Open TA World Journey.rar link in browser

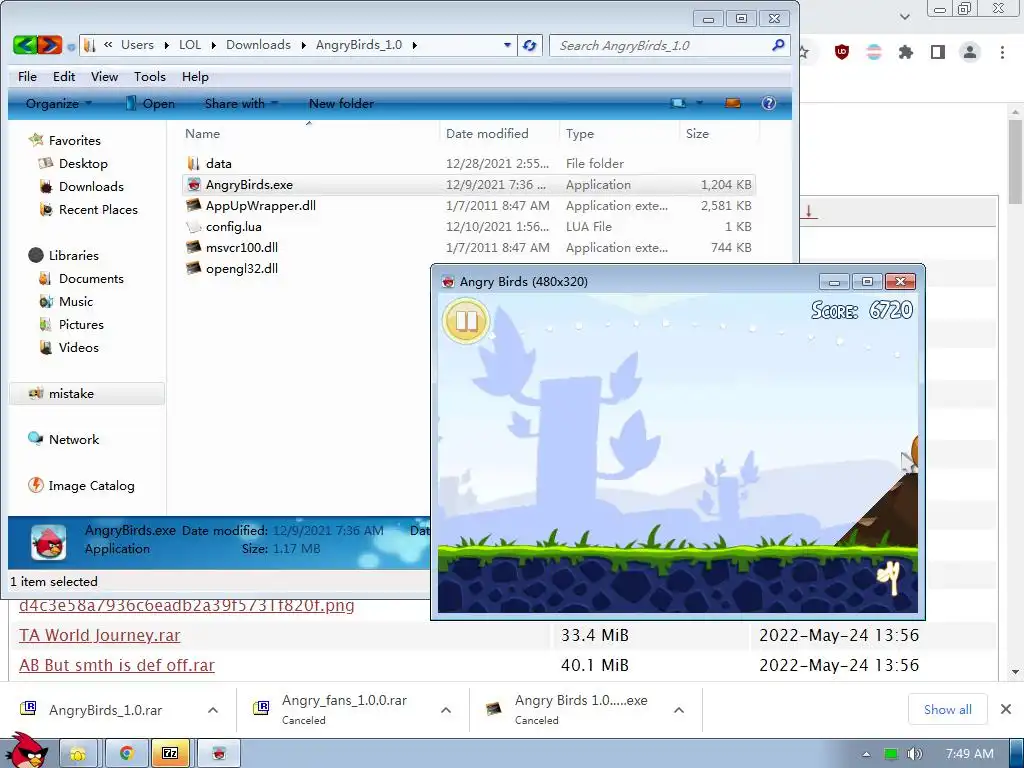(x=99, y=635)
